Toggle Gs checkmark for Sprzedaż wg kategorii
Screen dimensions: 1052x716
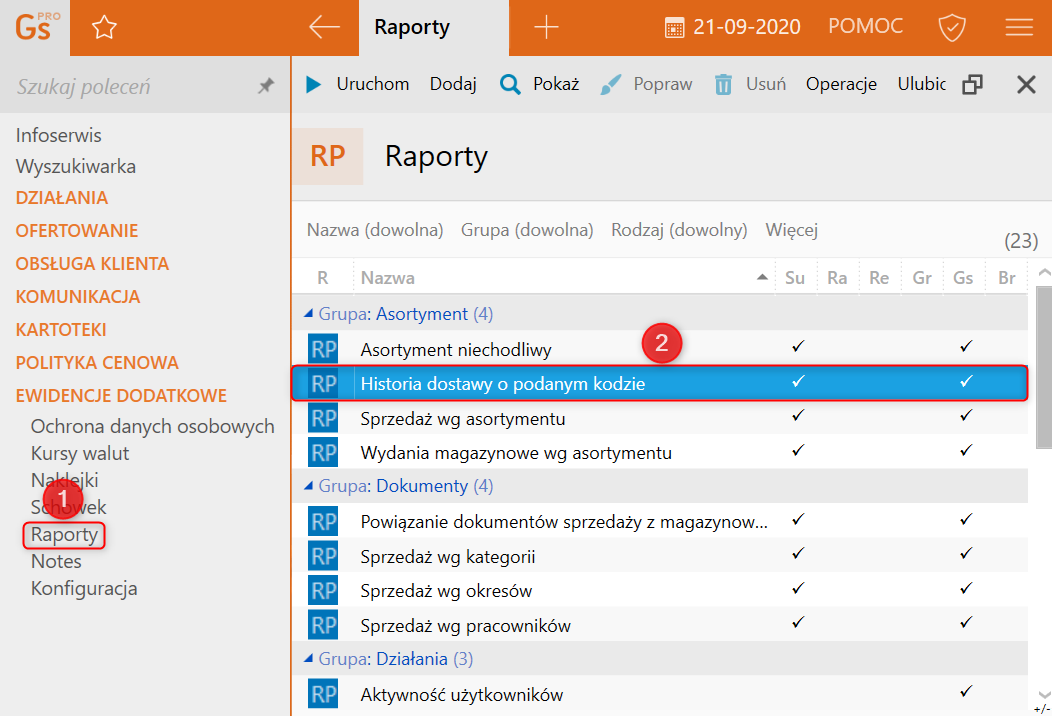[x=965, y=556]
